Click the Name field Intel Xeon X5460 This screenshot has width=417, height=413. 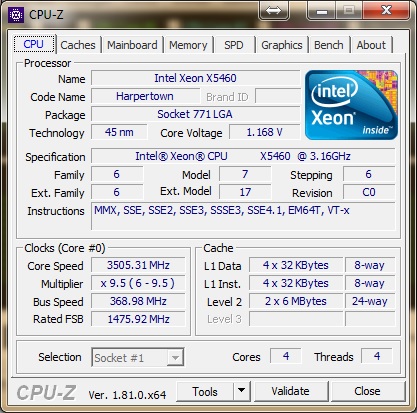tap(196, 78)
